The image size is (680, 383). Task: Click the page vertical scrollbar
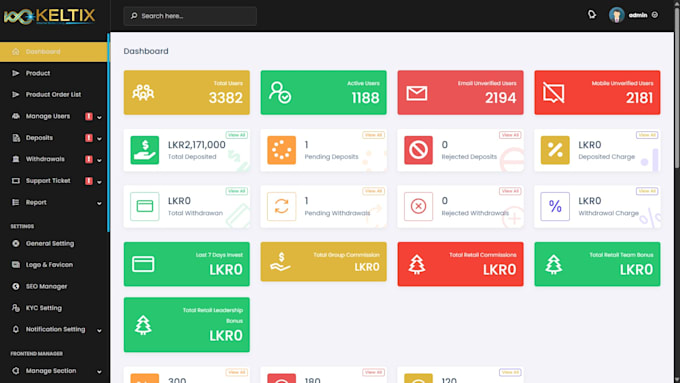(677, 87)
